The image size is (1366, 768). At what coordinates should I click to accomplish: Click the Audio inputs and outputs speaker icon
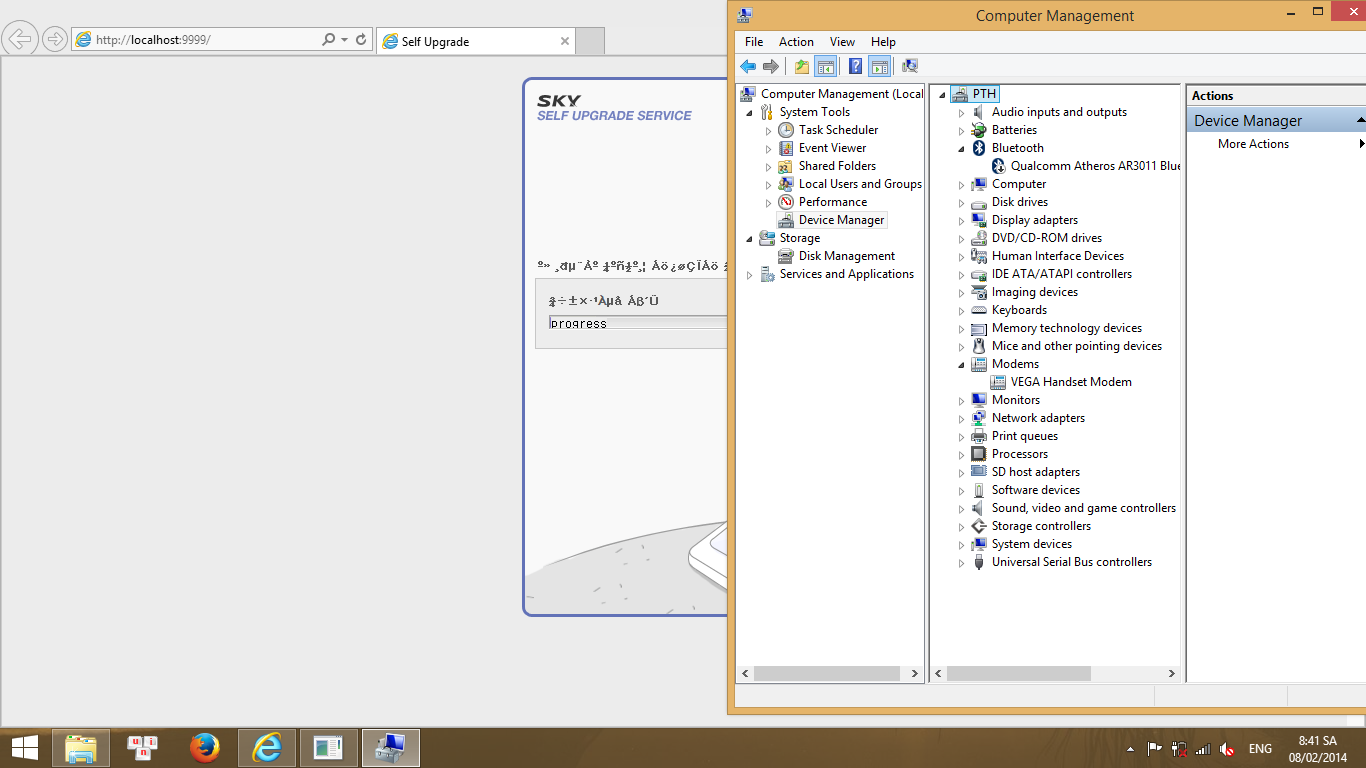click(979, 112)
